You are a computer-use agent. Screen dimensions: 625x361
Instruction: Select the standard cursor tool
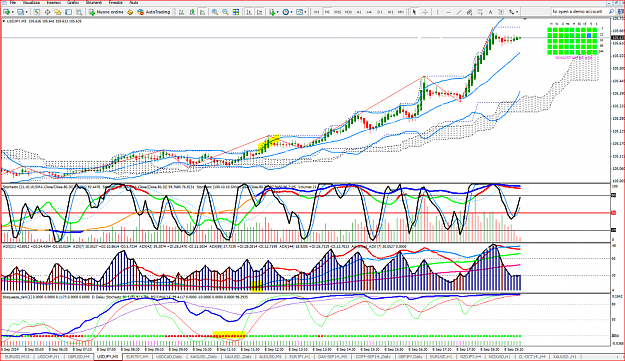coord(414,12)
